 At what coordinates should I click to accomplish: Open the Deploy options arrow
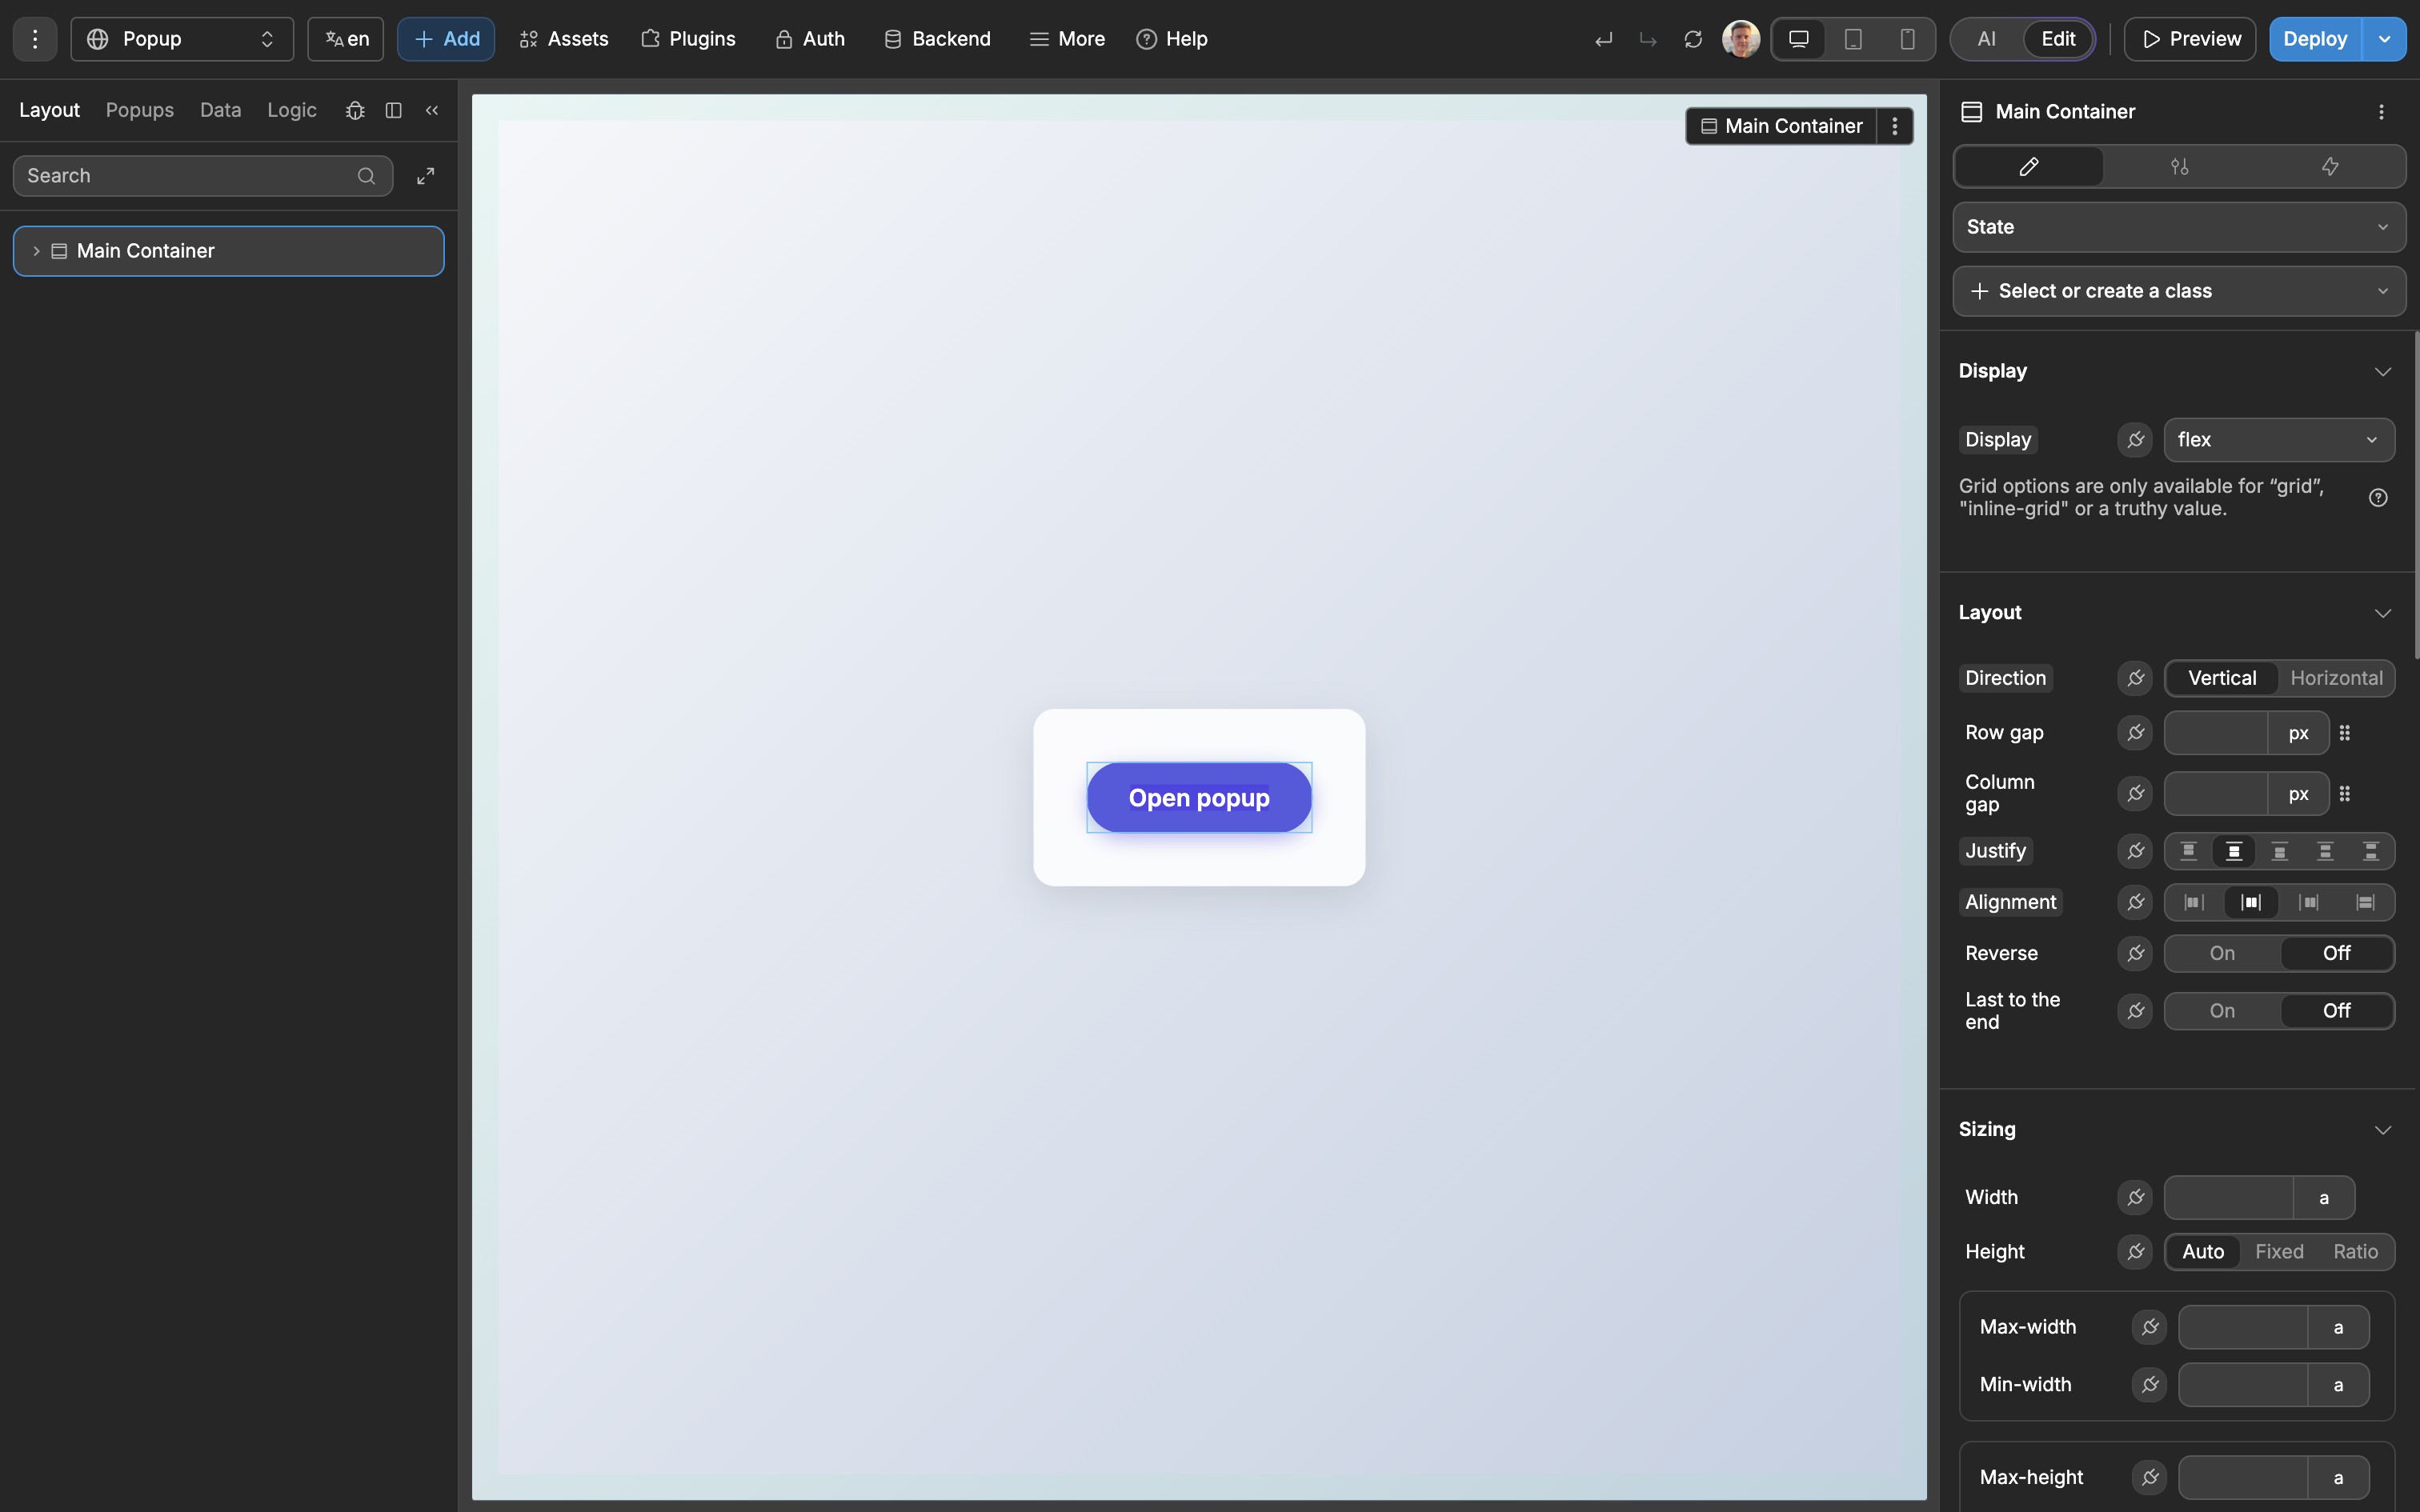tap(2384, 39)
